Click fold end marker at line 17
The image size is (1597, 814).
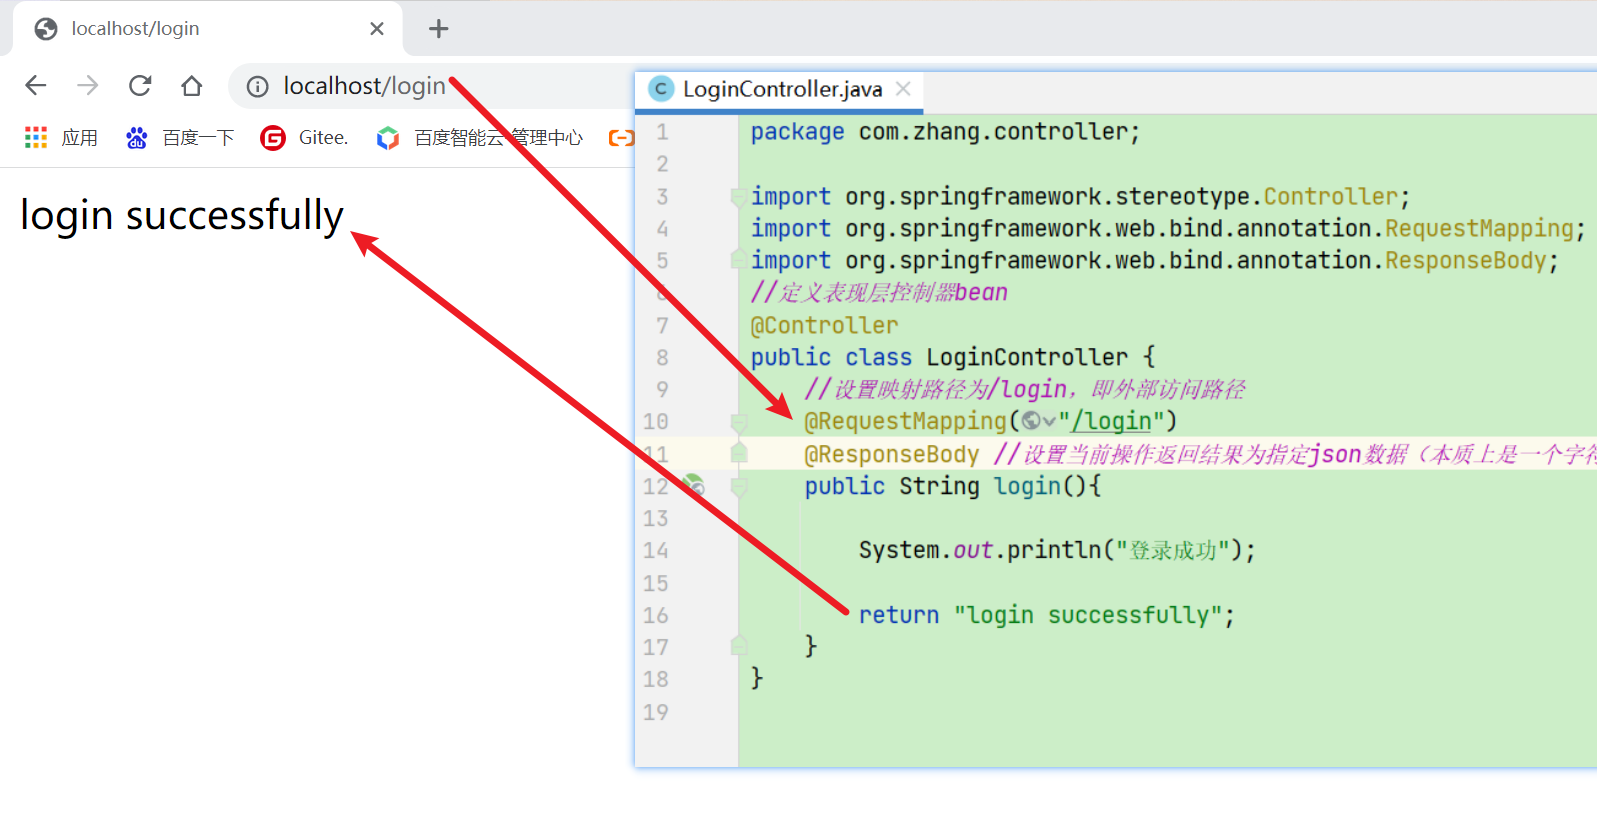click(x=739, y=645)
